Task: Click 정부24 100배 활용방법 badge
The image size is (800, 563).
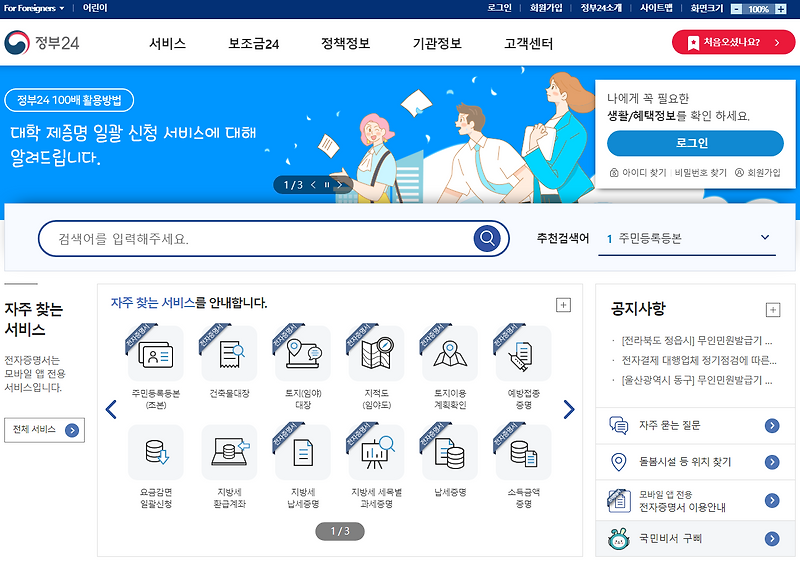Action: click(x=69, y=100)
